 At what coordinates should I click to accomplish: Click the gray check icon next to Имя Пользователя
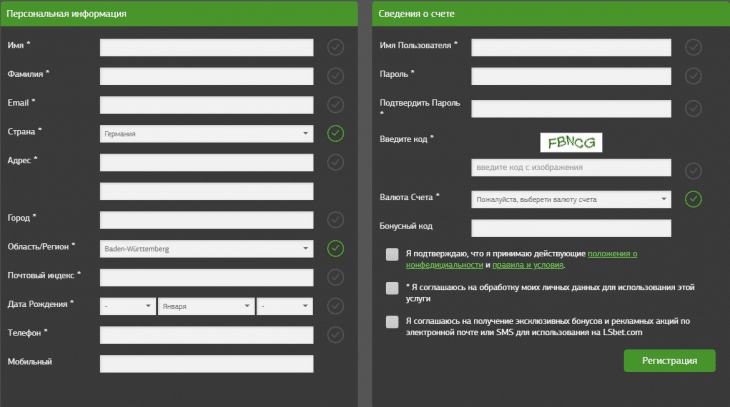point(693,47)
